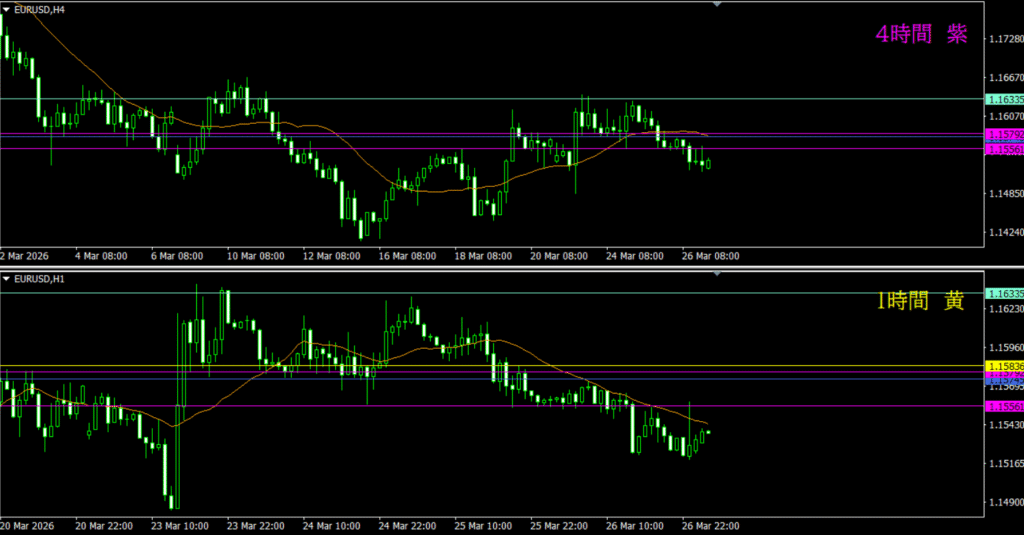Click the lowest magenta price tag on H1 axis
This screenshot has height=535, width=1024.
[1003, 406]
